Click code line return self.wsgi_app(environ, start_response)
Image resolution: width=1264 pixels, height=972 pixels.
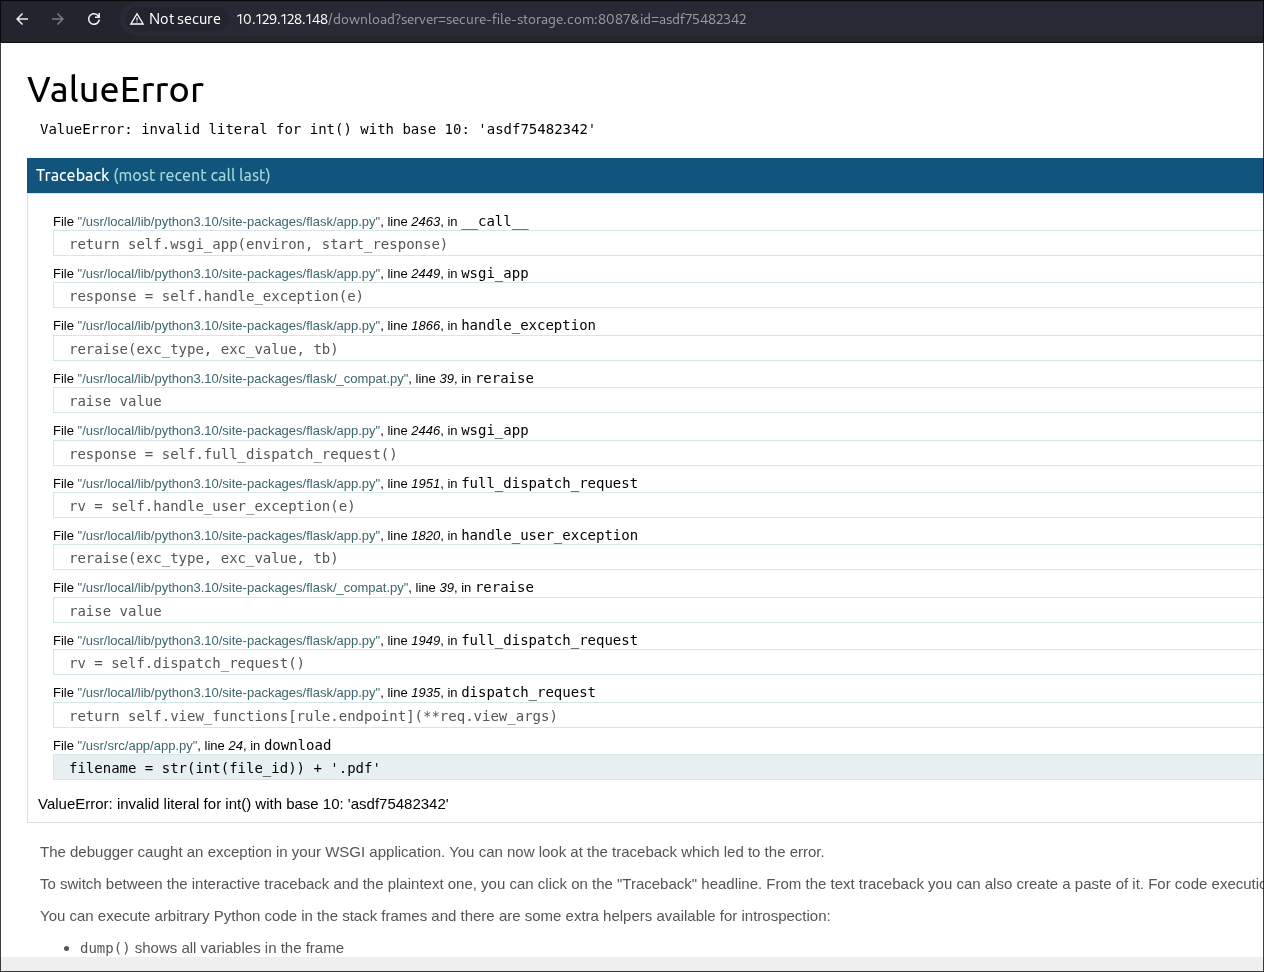[x=258, y=244]
